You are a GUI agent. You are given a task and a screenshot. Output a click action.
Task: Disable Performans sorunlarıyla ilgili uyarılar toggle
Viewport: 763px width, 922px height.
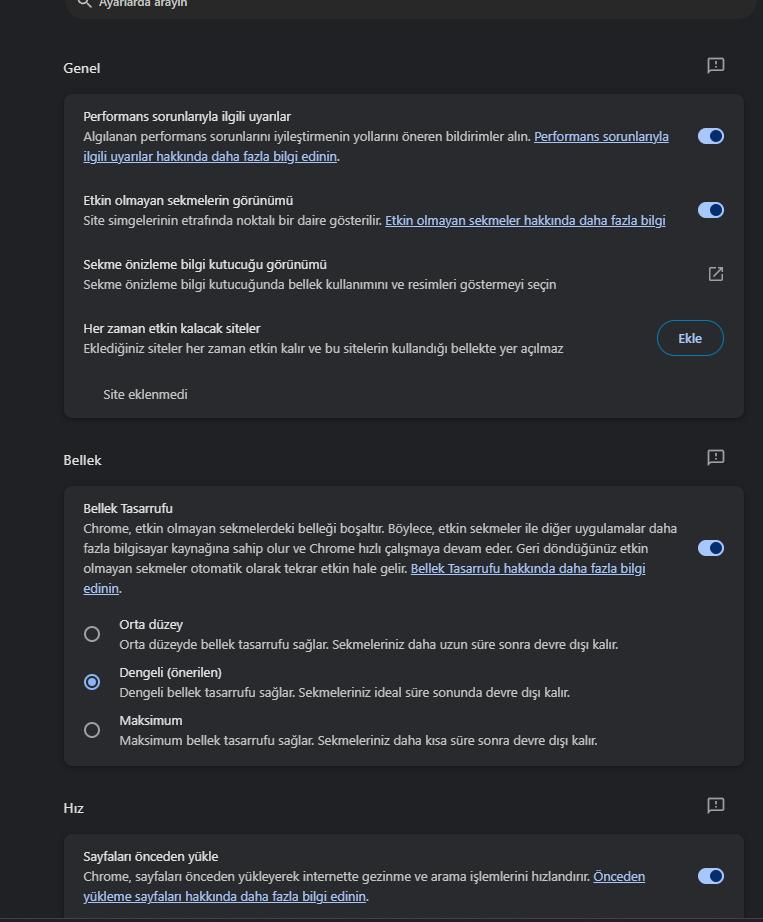(x=710, y=136)
